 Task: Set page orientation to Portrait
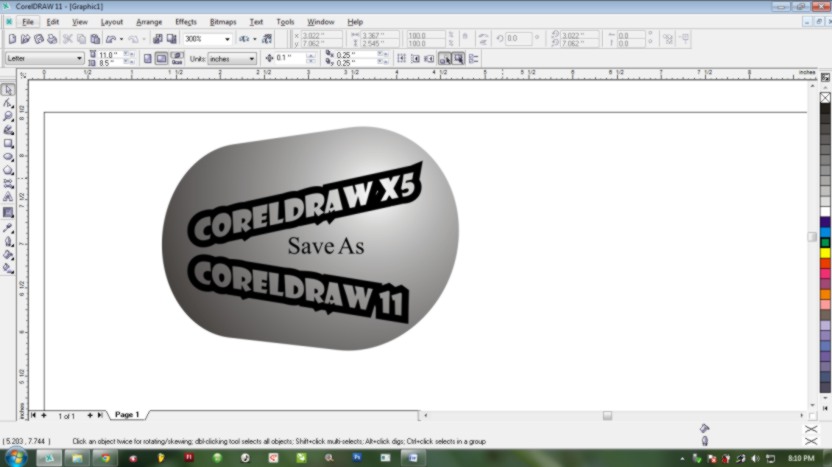[x=148, y=58]
